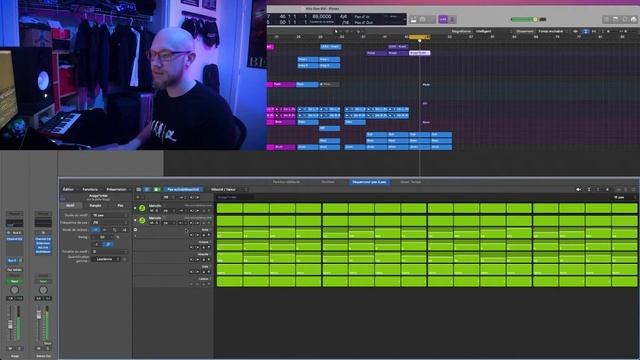Solo the Arpge mixer channel strip
The height and width of the screenshot is (360, 640).
[19, 349]
